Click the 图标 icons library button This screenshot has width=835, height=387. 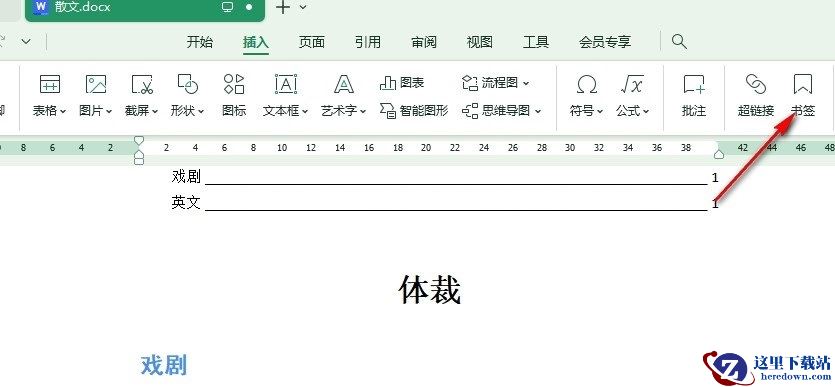[x=234, y=84]
